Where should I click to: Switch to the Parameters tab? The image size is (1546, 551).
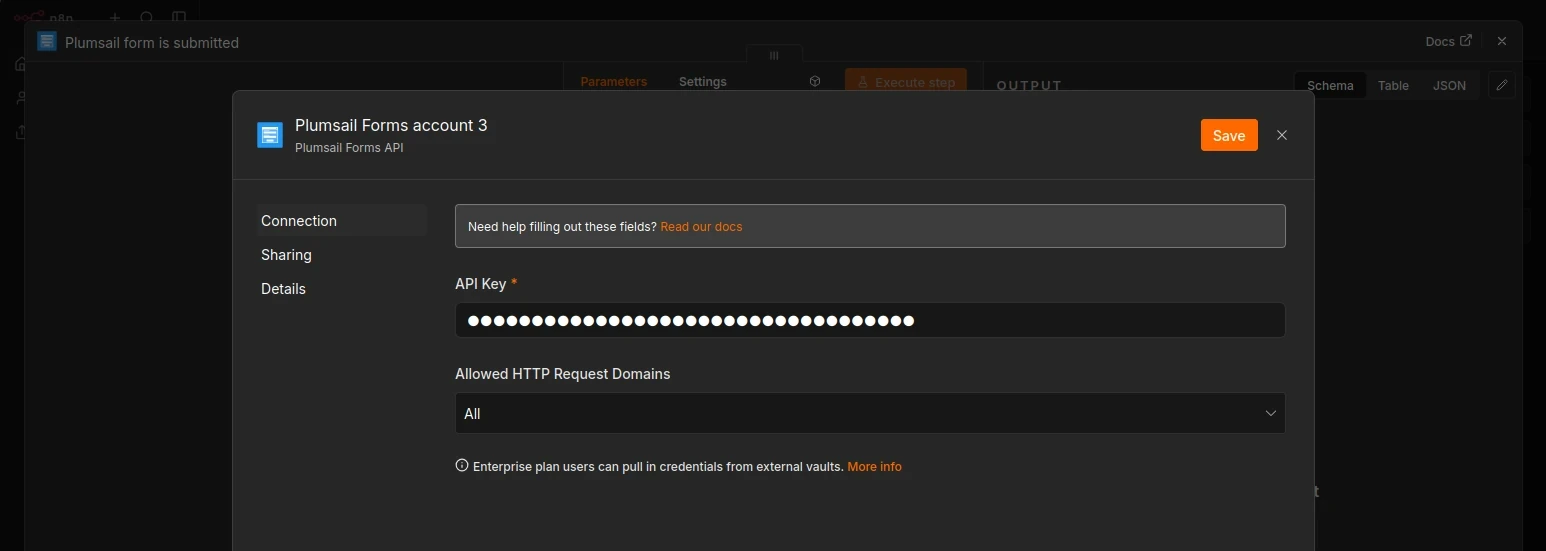point(613,82)
